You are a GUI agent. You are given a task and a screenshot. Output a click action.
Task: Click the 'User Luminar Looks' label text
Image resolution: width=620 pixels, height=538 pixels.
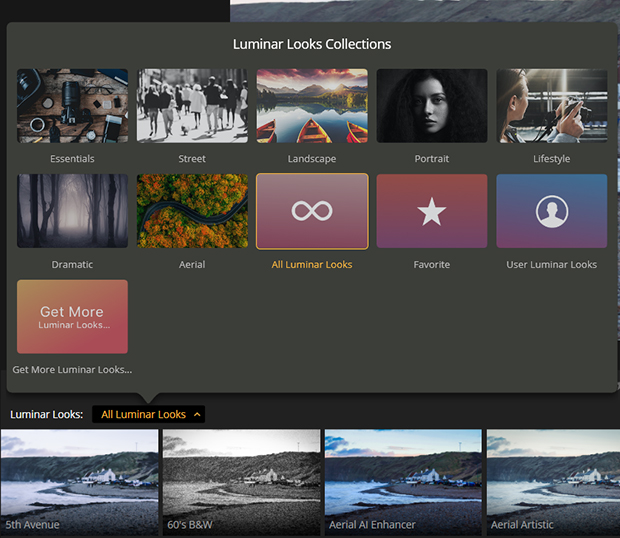coord(552,264)
